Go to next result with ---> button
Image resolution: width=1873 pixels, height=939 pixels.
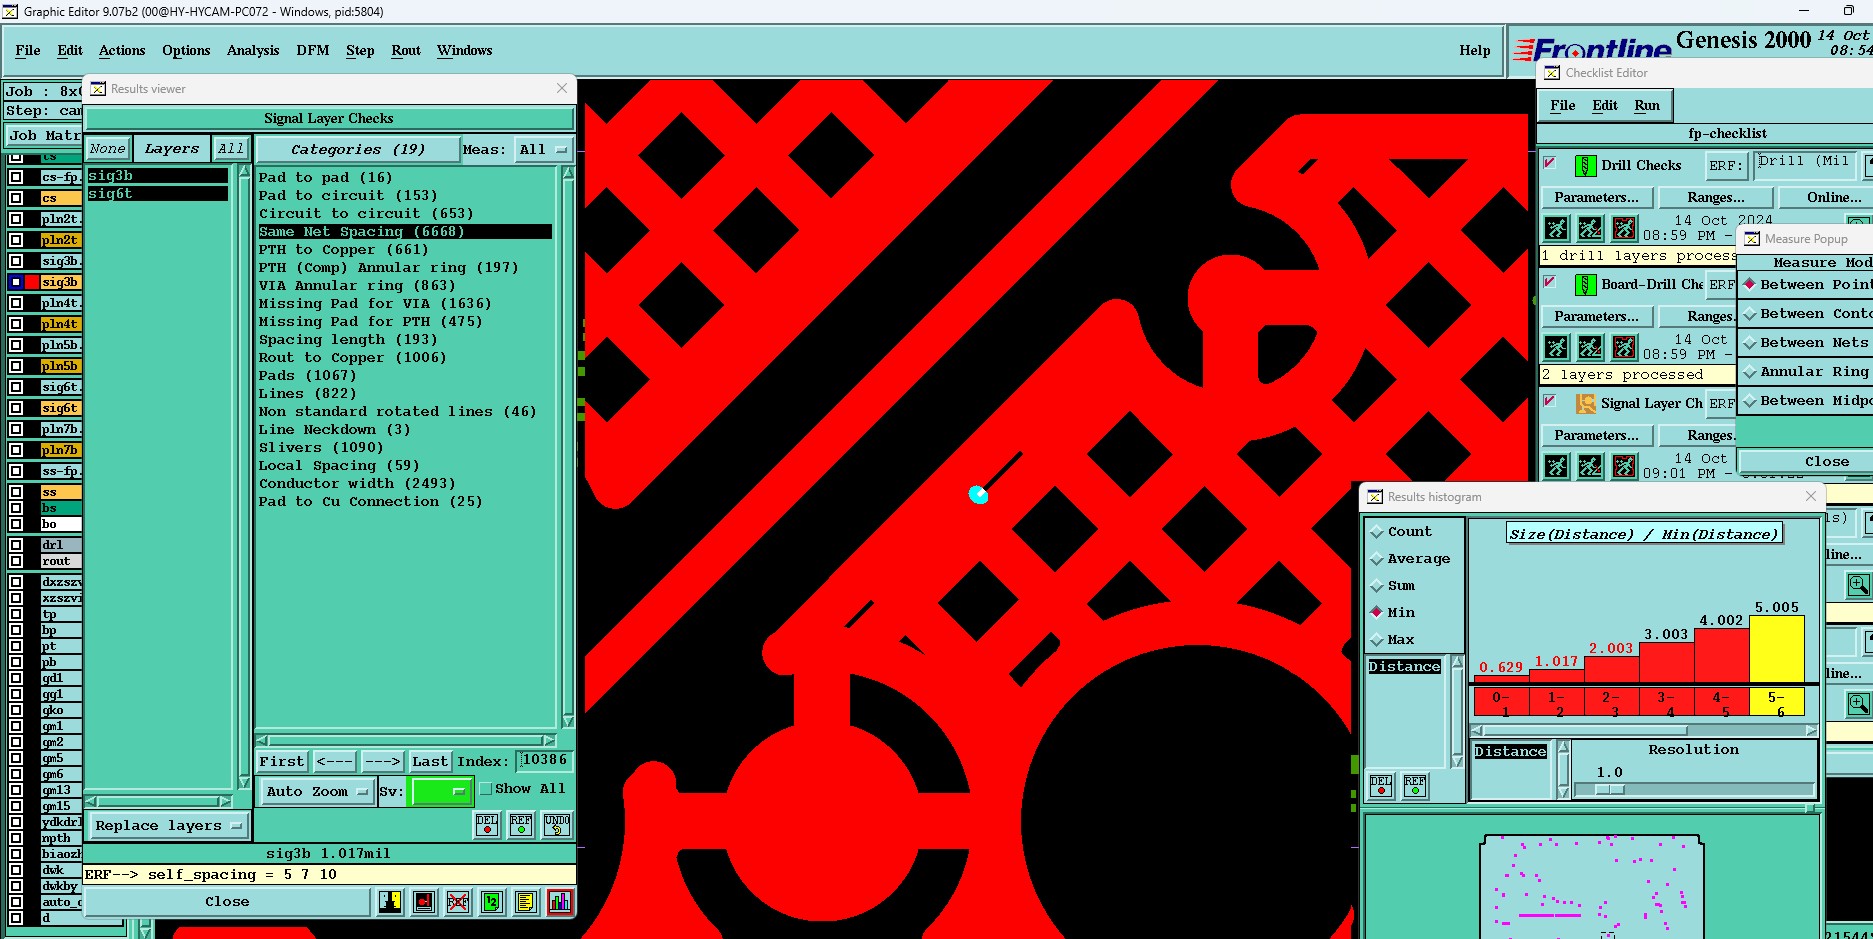[x=382, y=762]
